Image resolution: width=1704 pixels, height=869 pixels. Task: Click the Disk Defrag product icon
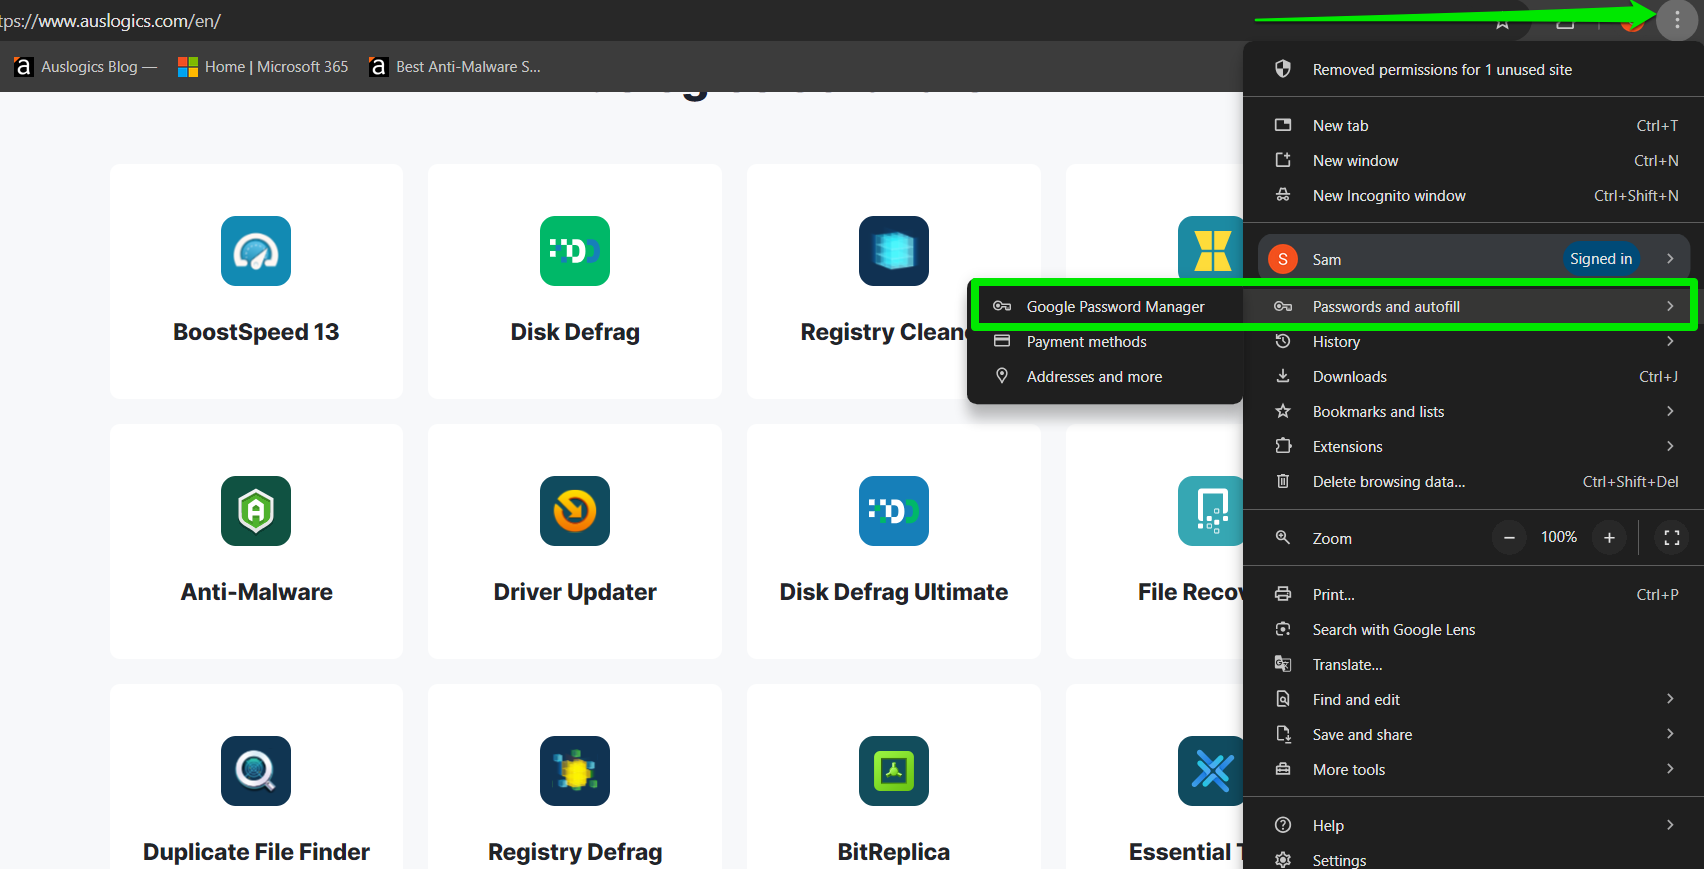pyautogui.click(x=575, y=251)
